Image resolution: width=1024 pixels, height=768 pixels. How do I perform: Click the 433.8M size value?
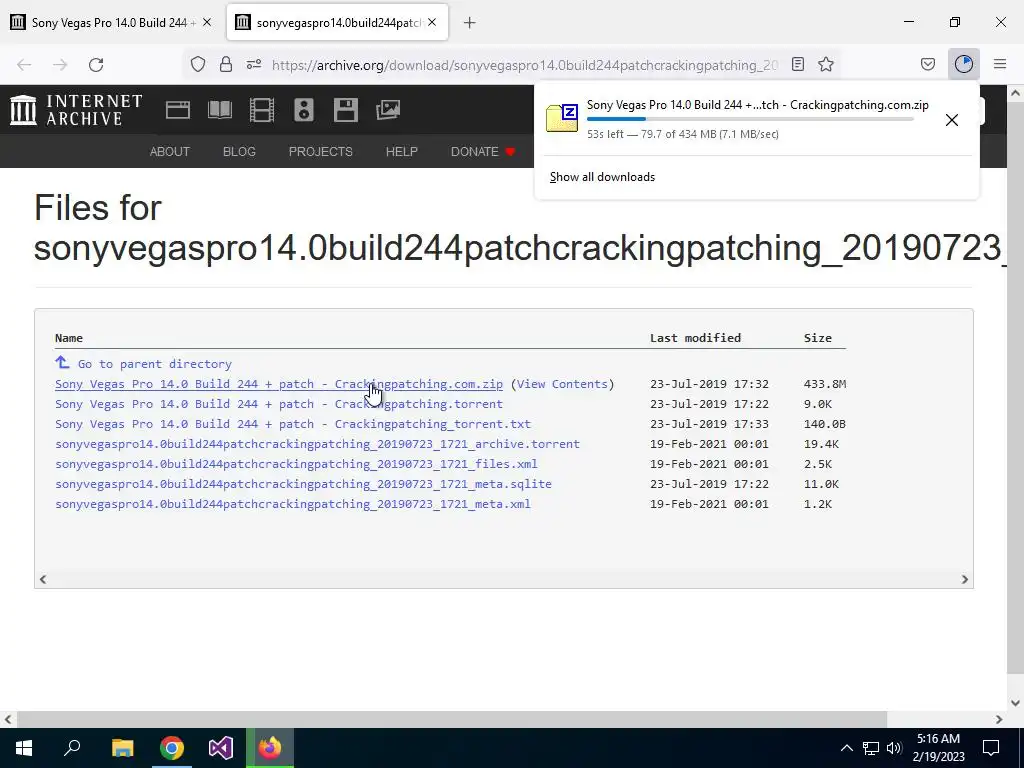[825, 384]
